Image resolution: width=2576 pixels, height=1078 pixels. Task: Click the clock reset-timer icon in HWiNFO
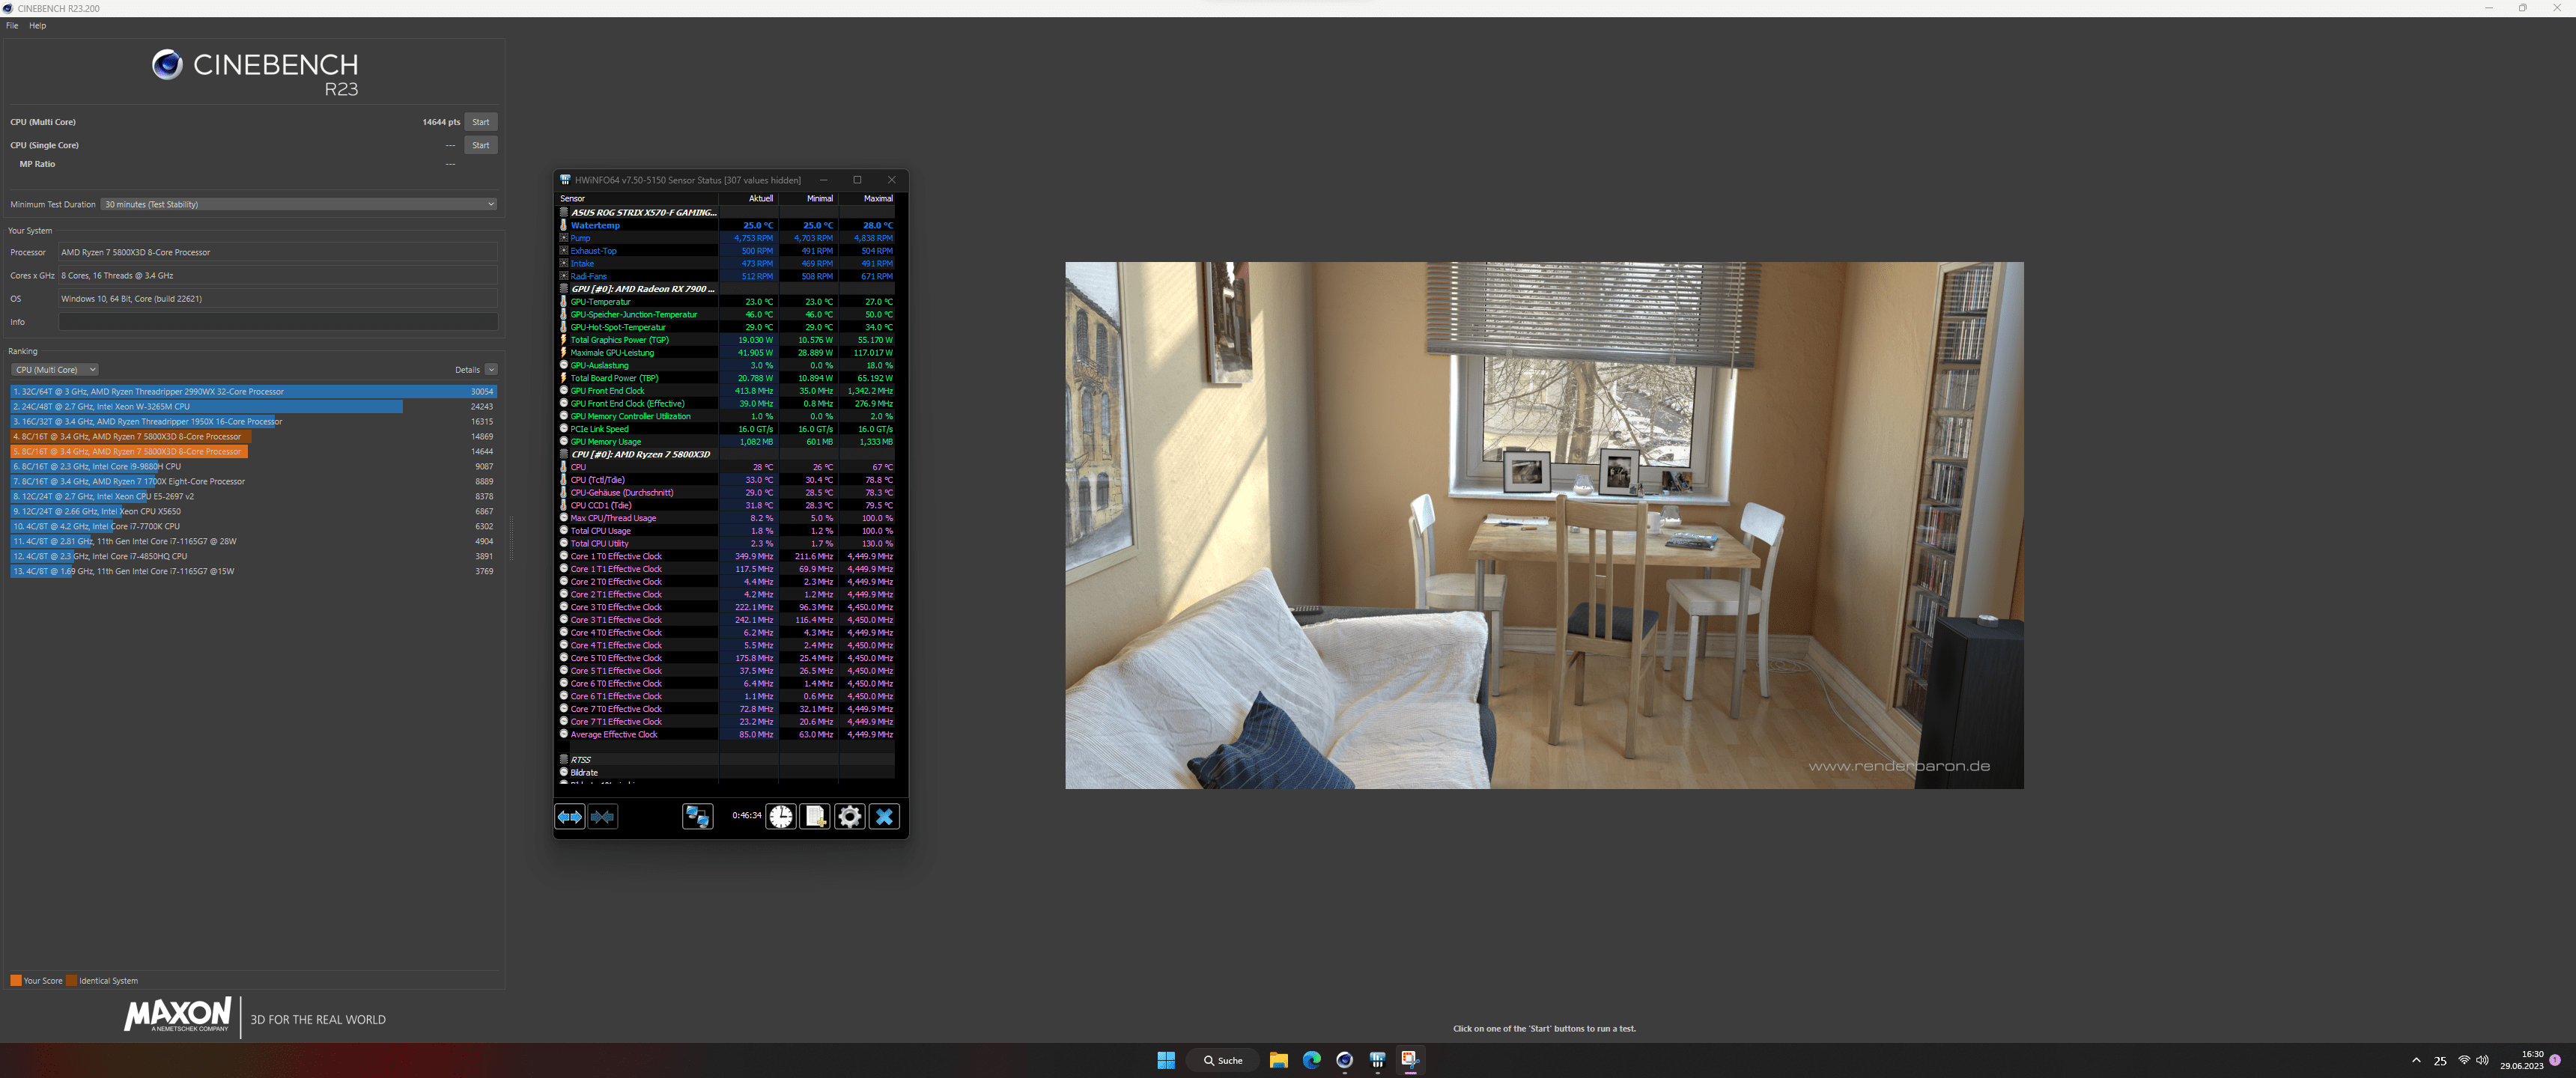pos(781,817)
